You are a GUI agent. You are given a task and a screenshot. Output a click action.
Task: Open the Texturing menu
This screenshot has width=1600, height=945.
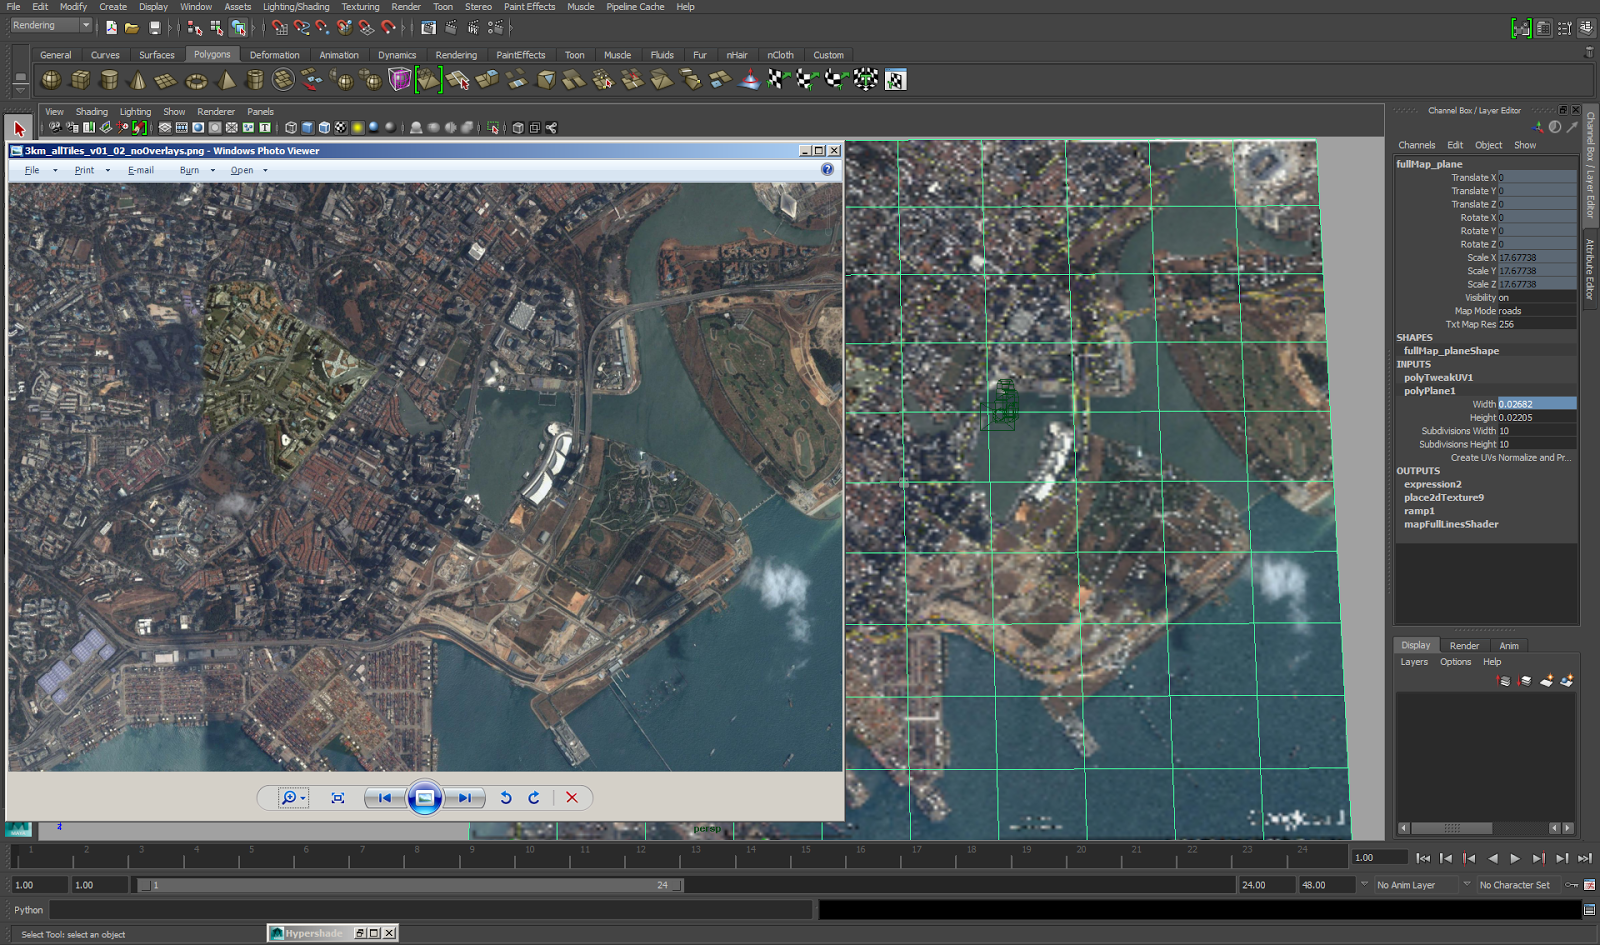(x=360, y=7)
